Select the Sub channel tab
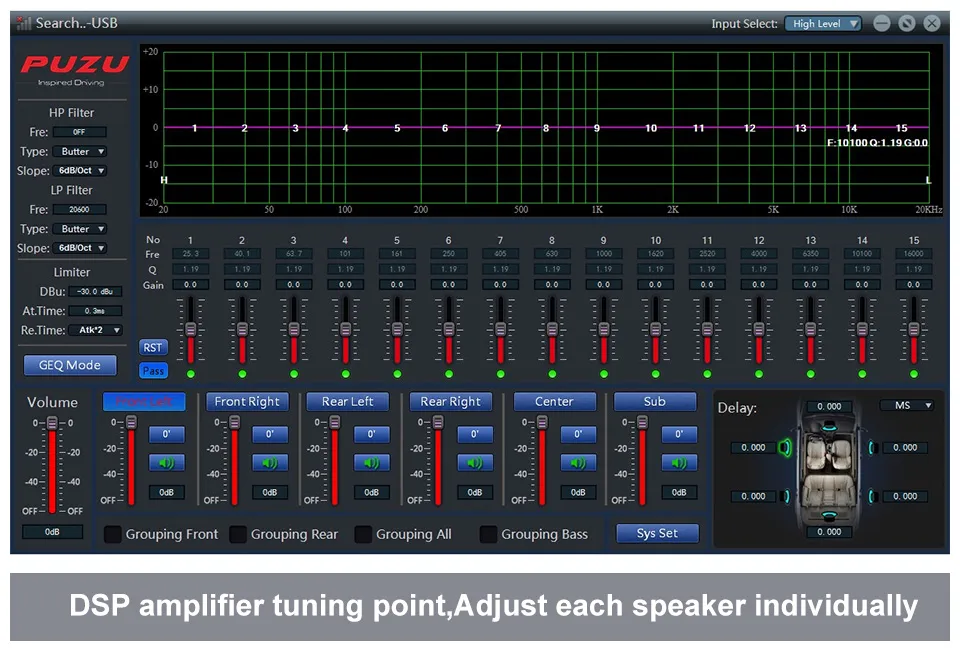 pyautogui.click(x=654, y=402)
